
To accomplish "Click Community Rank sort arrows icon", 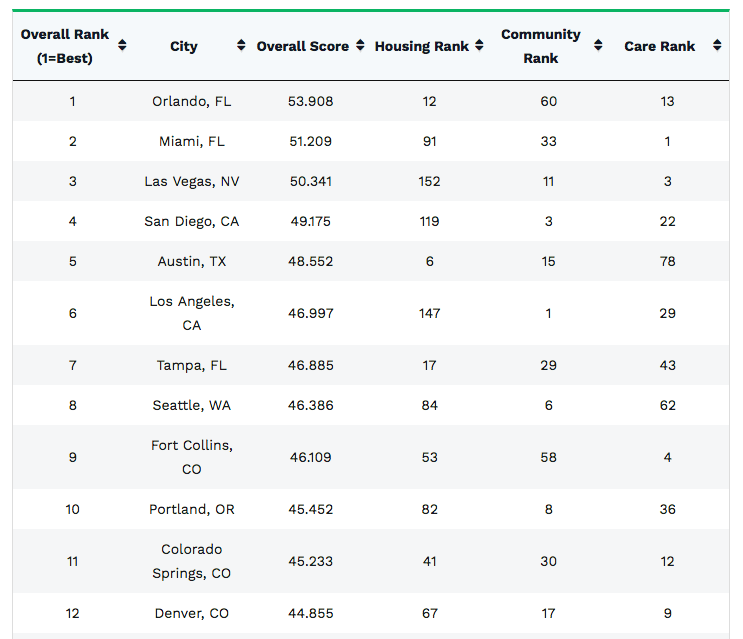I will [598, 46].
